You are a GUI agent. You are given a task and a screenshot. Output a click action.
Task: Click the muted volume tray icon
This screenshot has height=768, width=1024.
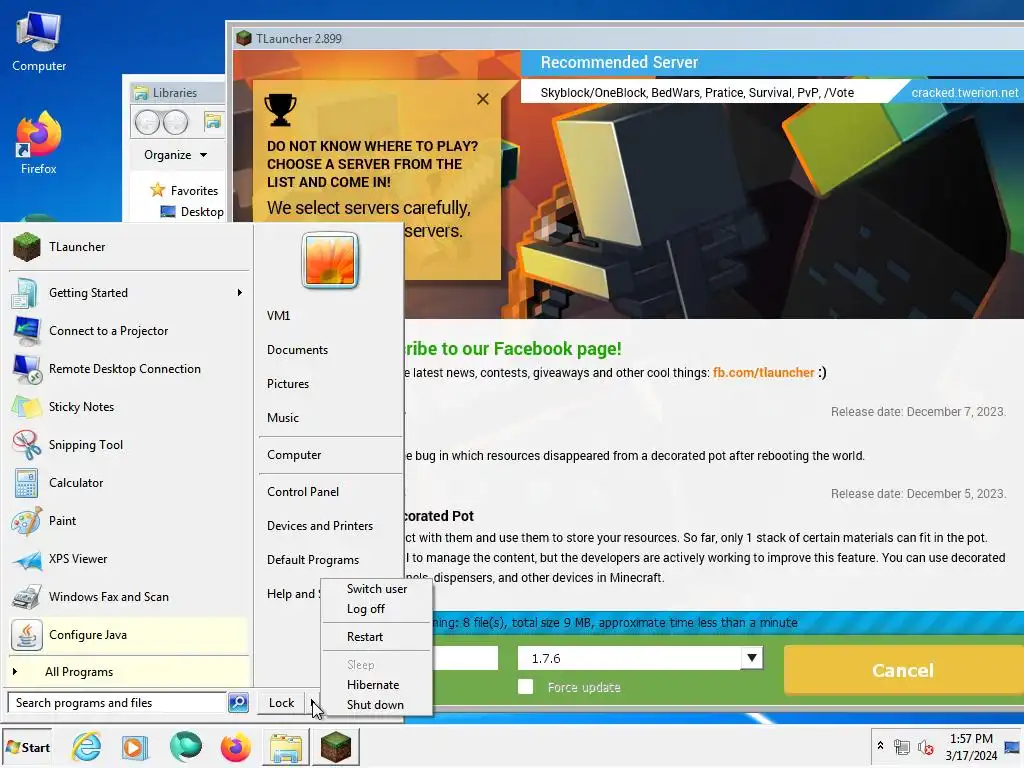pyautogui.click(x=925, y=746)
